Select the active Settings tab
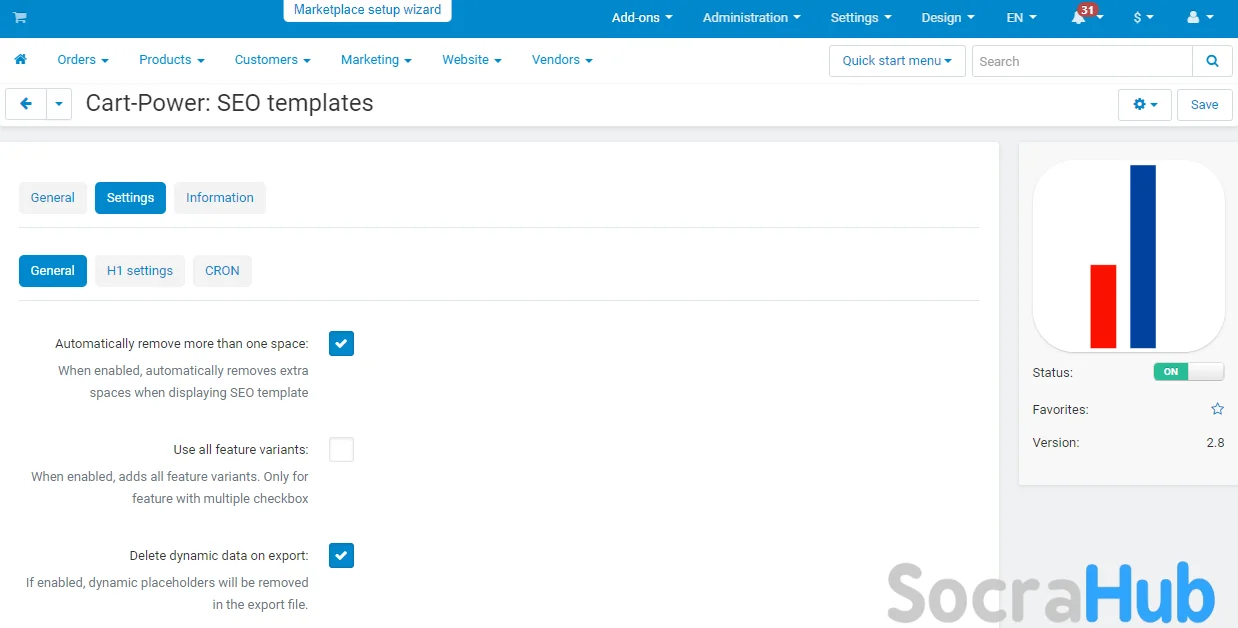This screenshot has width=1238, height=628. pyautogui.click(x=130, y=198)
